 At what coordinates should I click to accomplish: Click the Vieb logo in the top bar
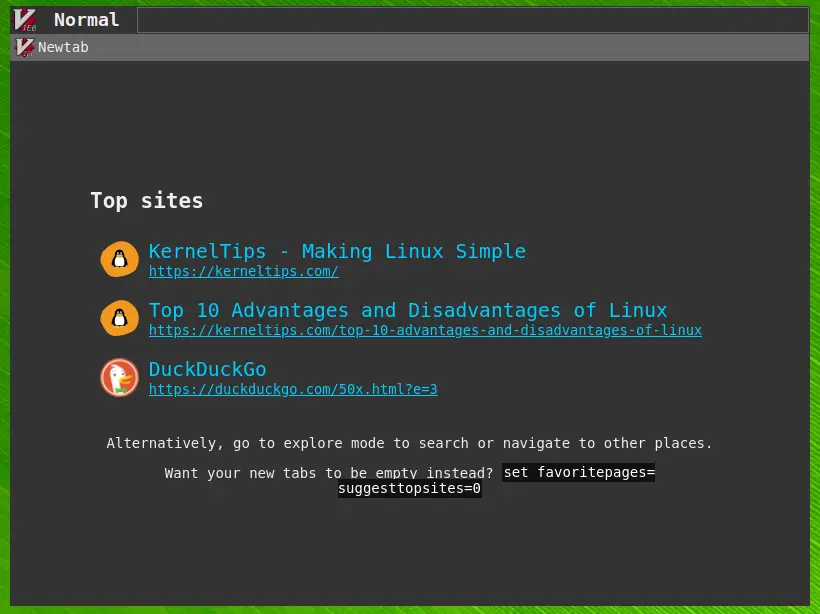coord(25,20)
